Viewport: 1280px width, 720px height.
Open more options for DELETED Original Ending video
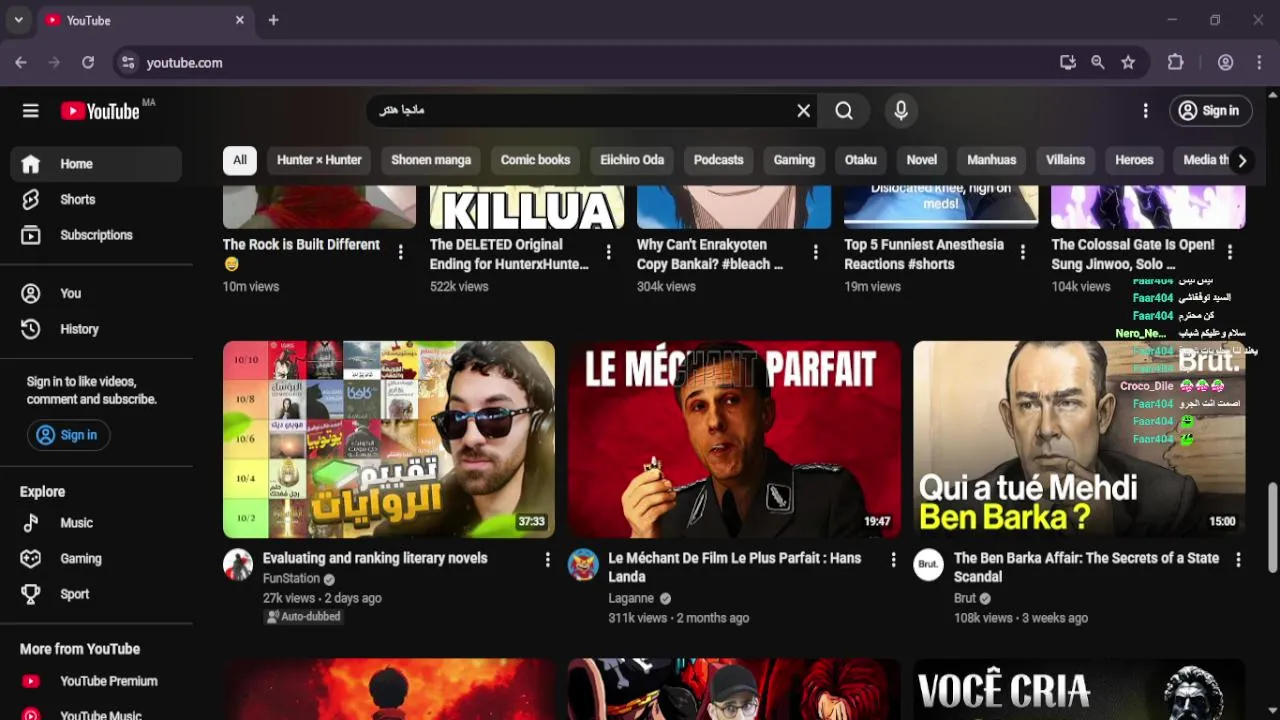(608, 253)
